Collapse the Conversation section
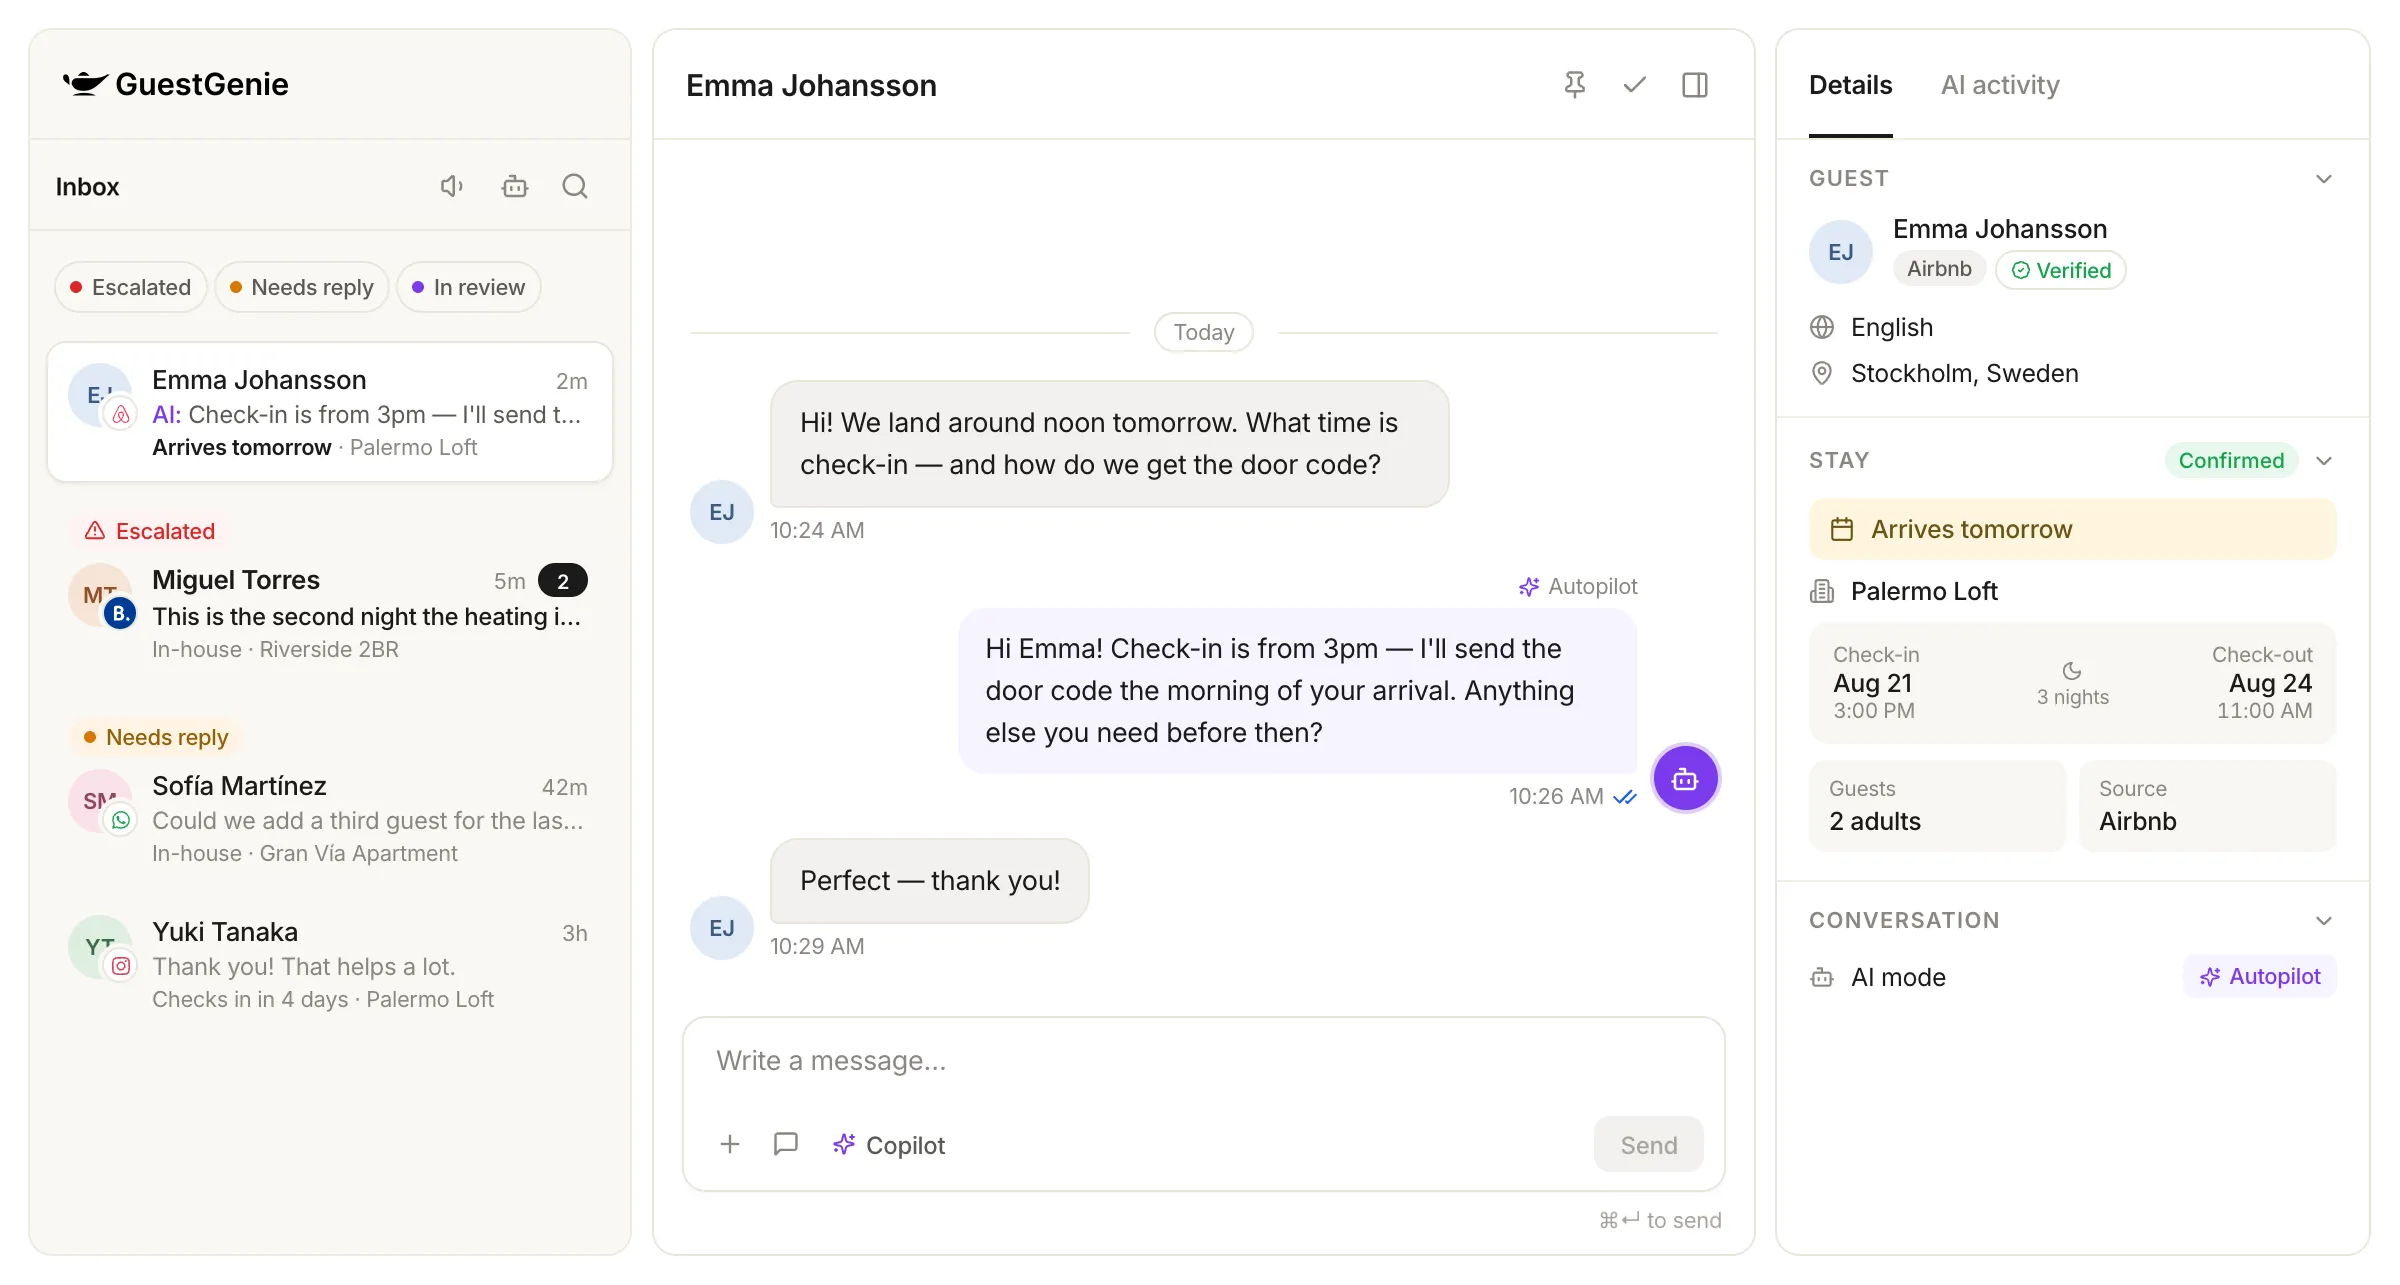This screenshot has width=2400, height=1285. click(2324, 921)
